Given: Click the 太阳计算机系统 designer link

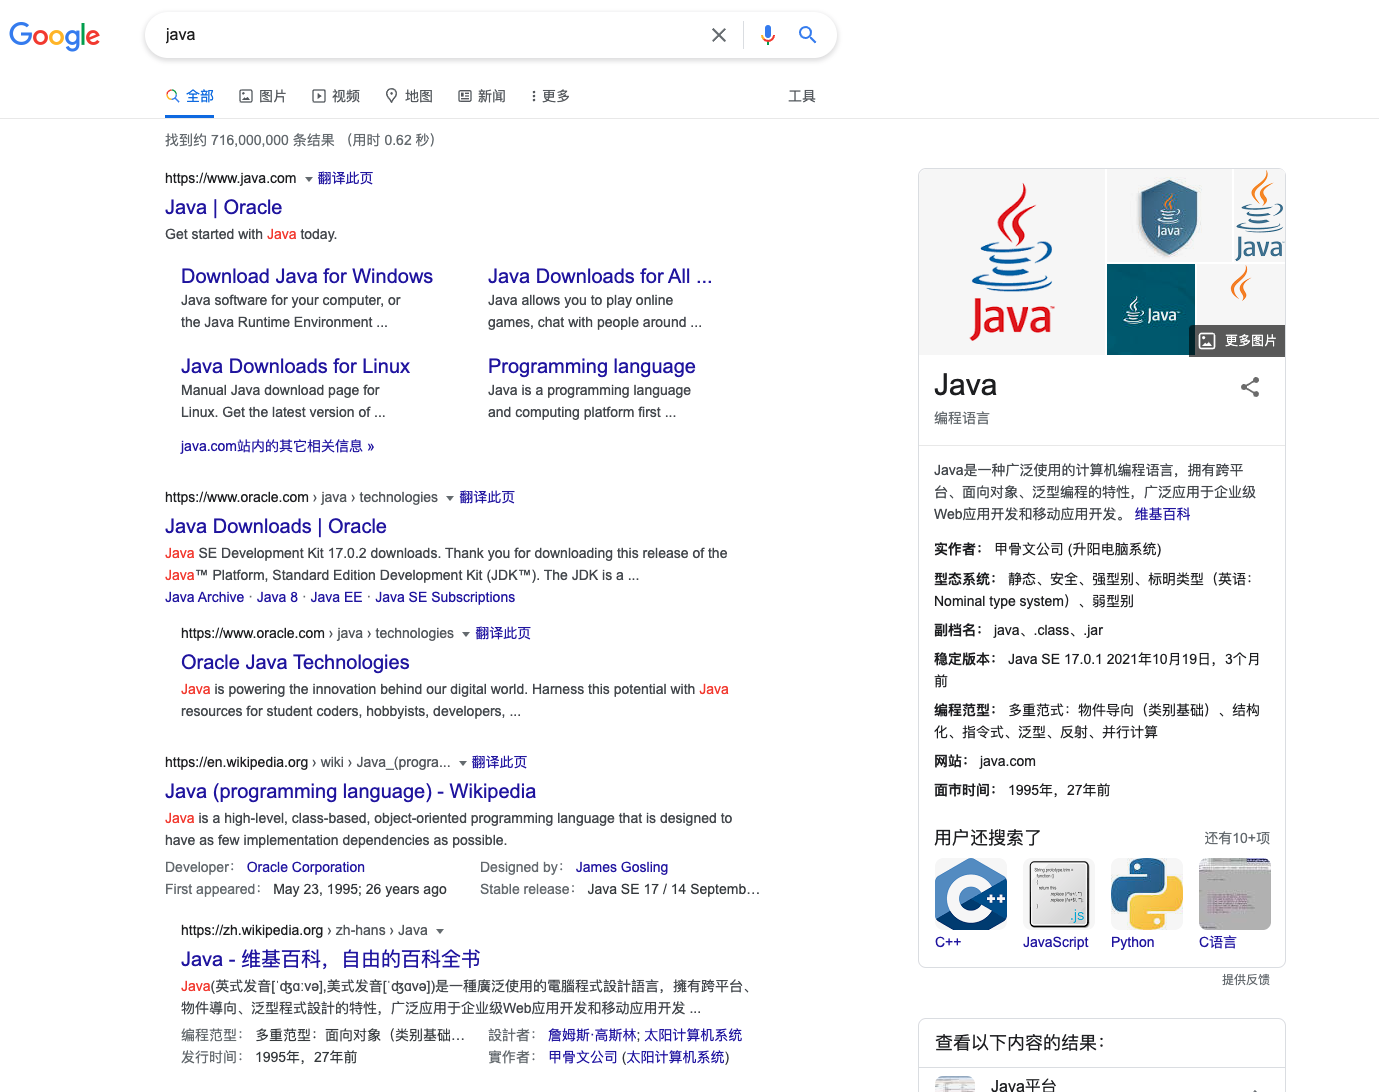Looking at the screenshot, I should coord(693,1035).
